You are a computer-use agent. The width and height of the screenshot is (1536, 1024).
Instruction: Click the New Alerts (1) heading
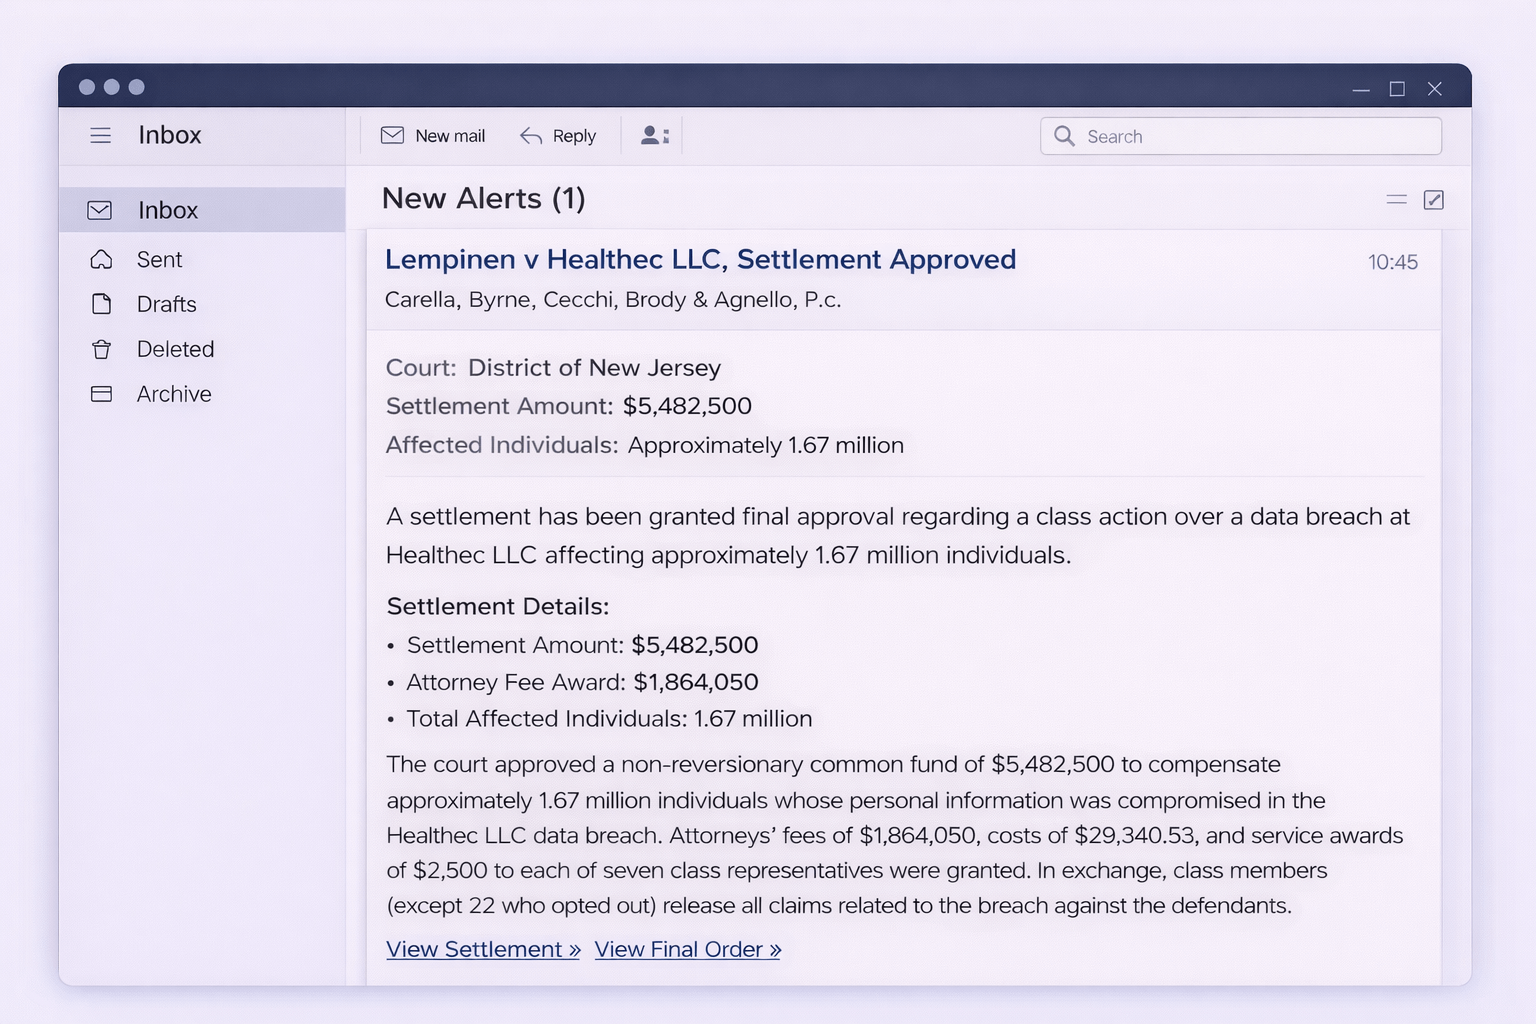point(484,198)
